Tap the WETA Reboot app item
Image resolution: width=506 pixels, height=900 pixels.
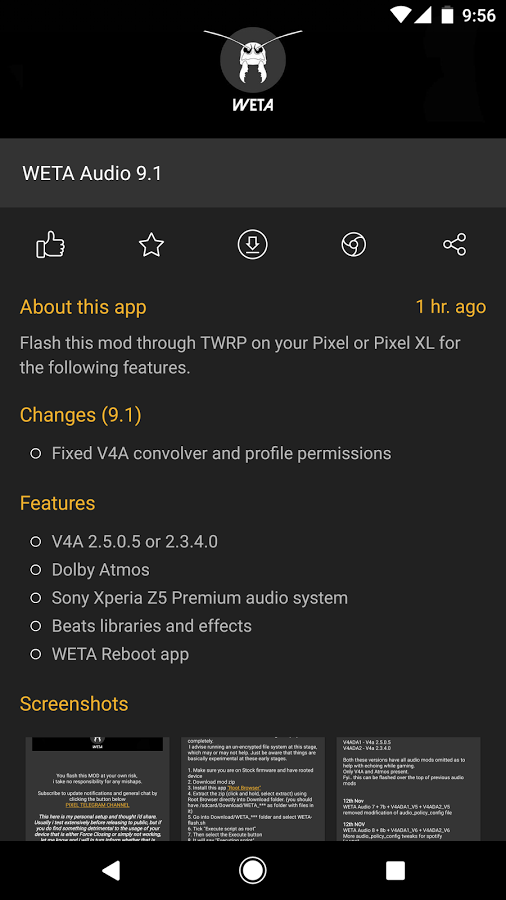pos(120,654)
